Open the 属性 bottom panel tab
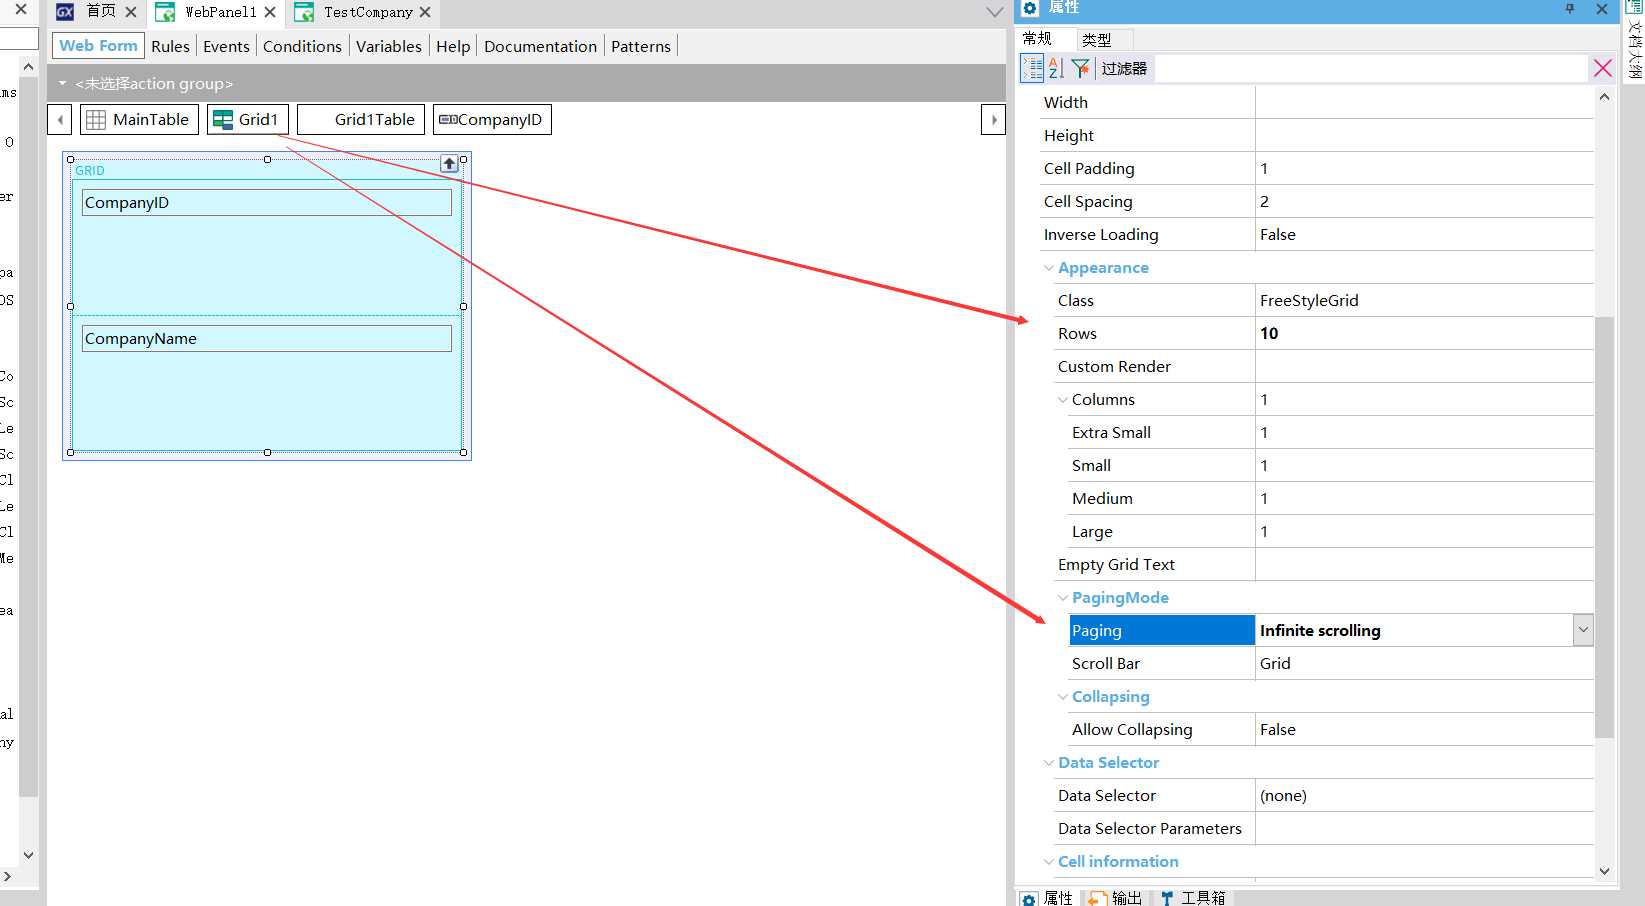The width and height of the screenshot is (1645, 906). click(x=1046, y=897)
